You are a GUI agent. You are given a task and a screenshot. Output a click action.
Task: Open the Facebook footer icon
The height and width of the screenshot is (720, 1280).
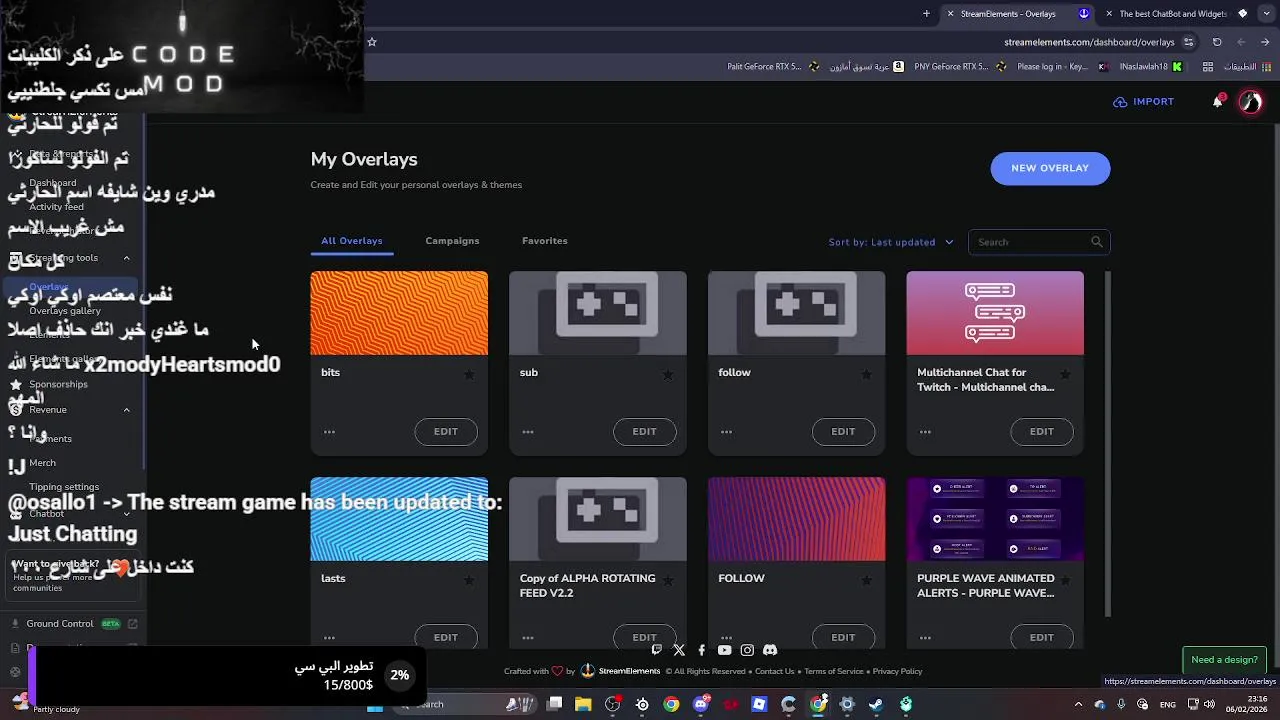pos(701,650)
